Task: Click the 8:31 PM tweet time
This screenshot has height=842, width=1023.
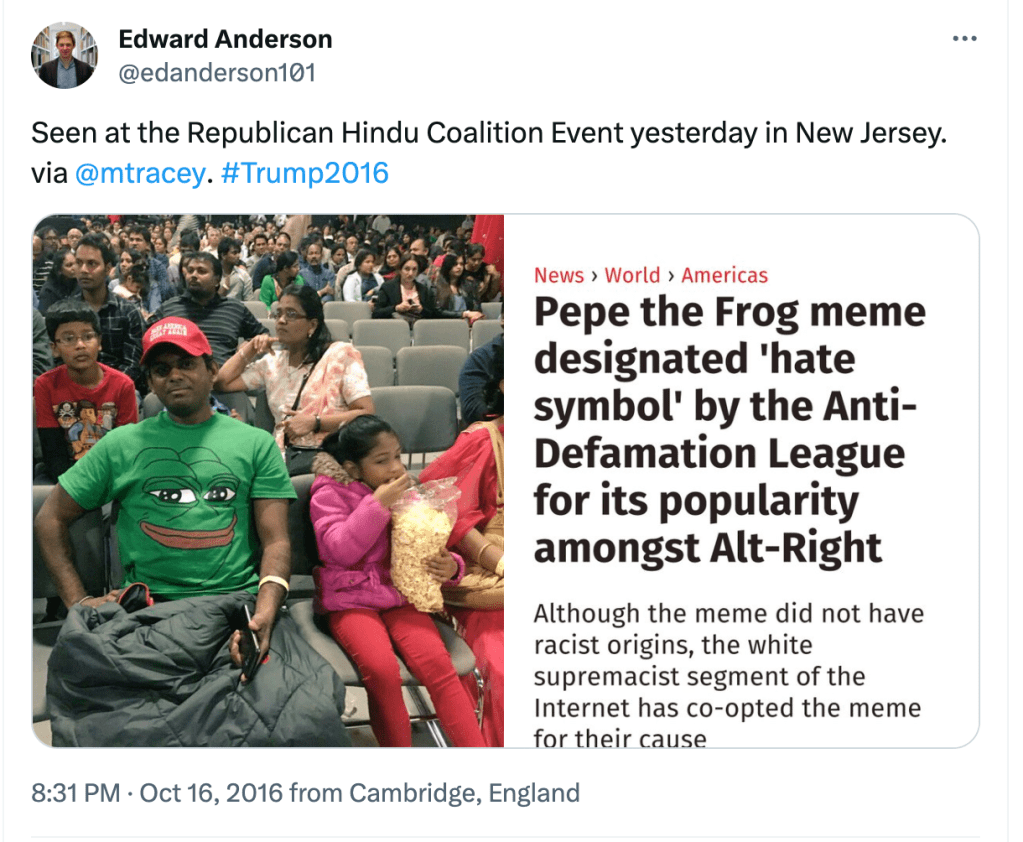Action: tap(75, 794)
